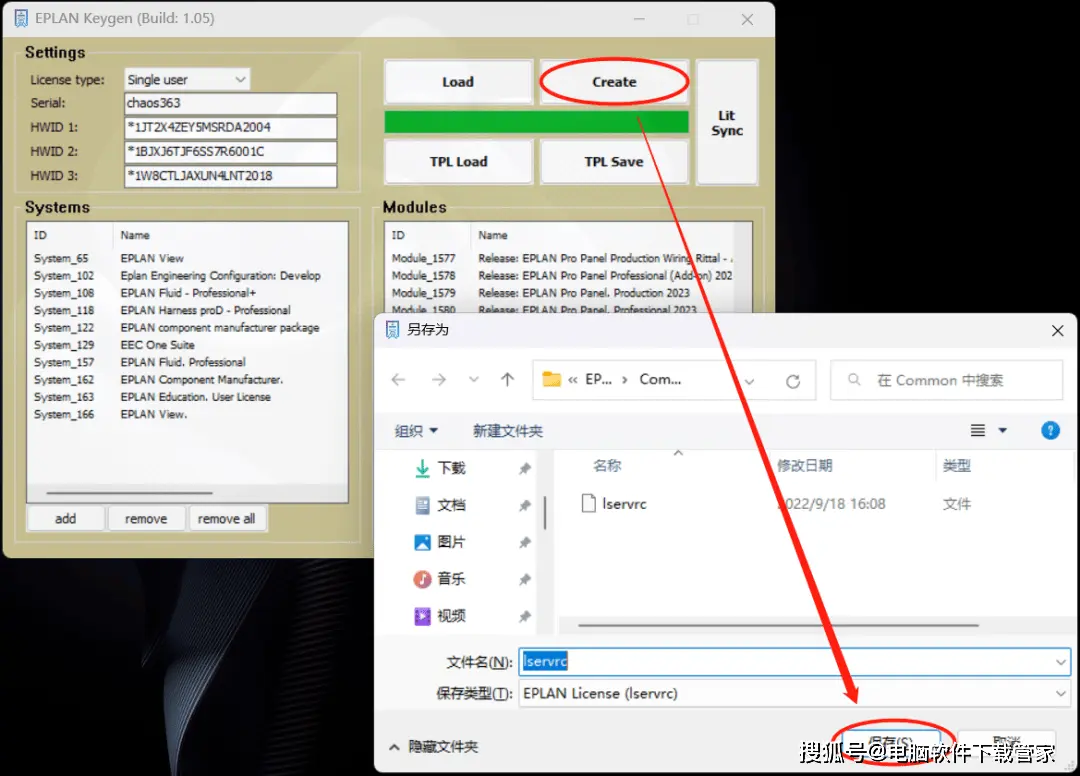Click the EP... breadcrumb in the address bar
The height and width of the screenshot is (776, 1080).
tap(598, 379)
